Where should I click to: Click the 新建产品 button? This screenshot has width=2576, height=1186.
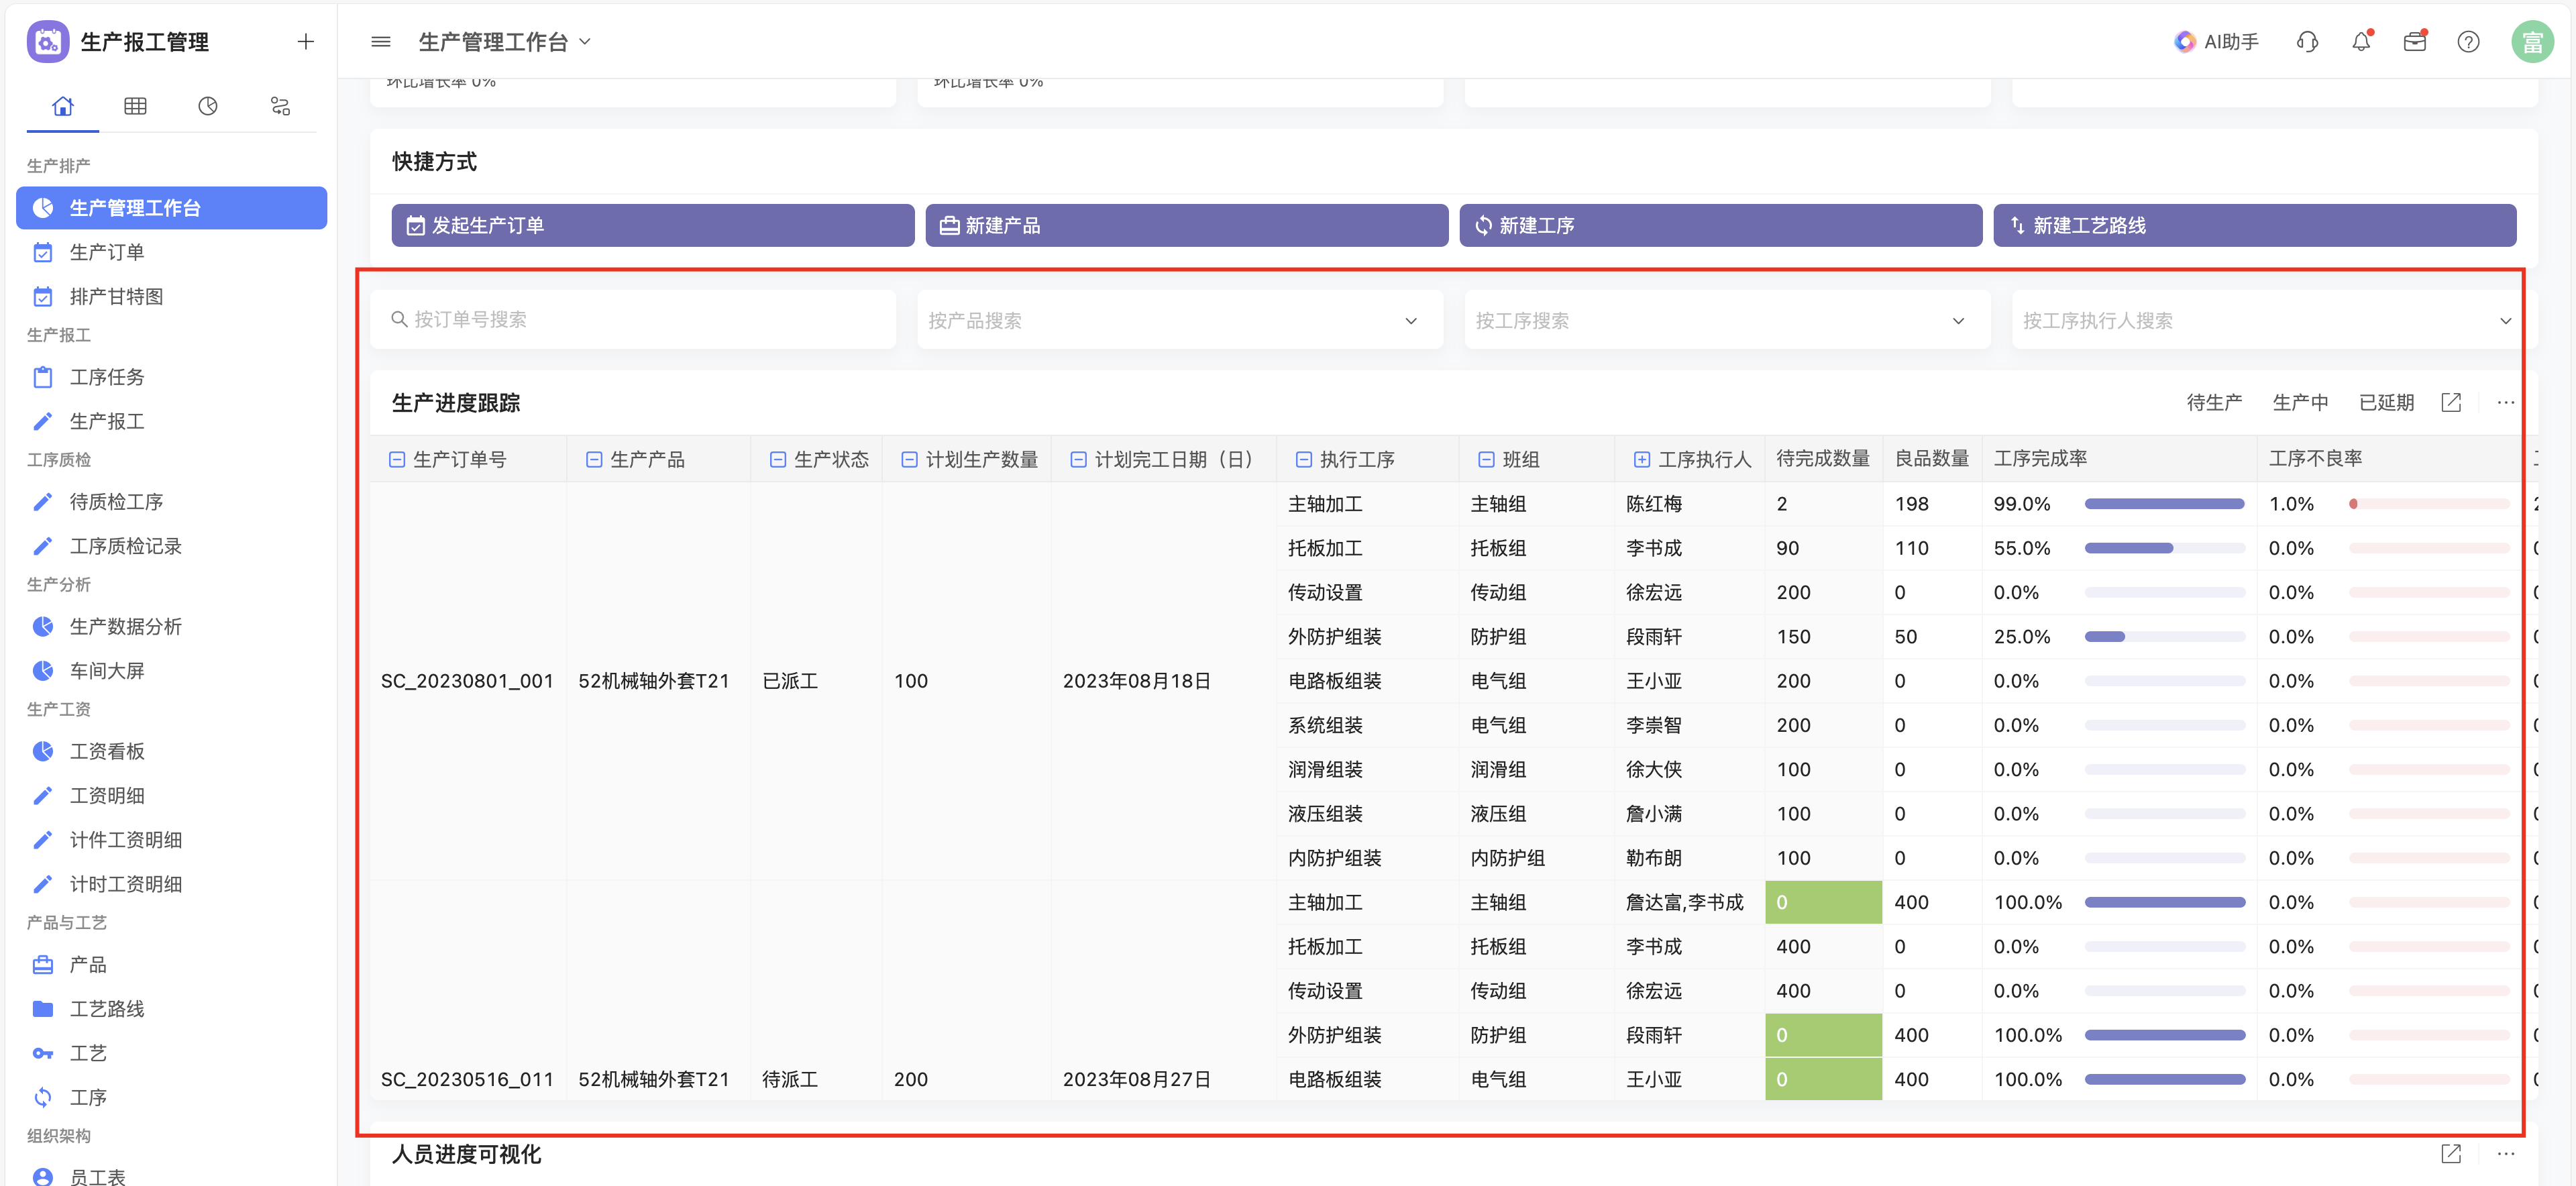[1187, 225]
